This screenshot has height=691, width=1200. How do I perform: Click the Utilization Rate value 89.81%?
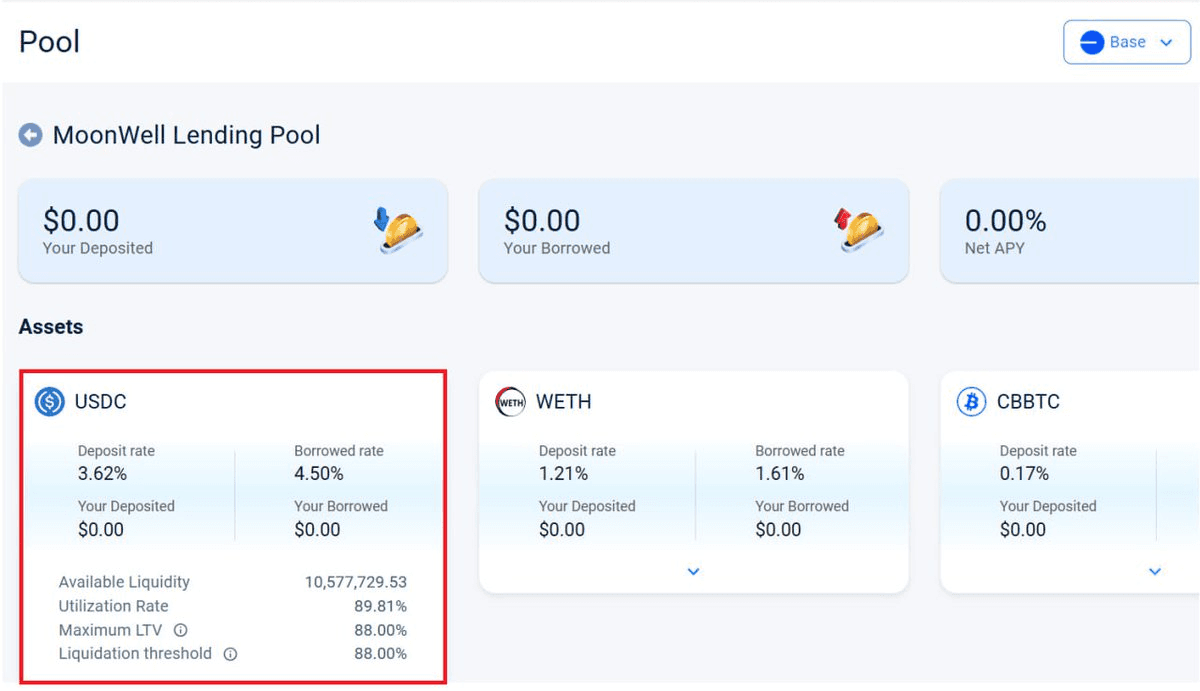click(381, 606)
